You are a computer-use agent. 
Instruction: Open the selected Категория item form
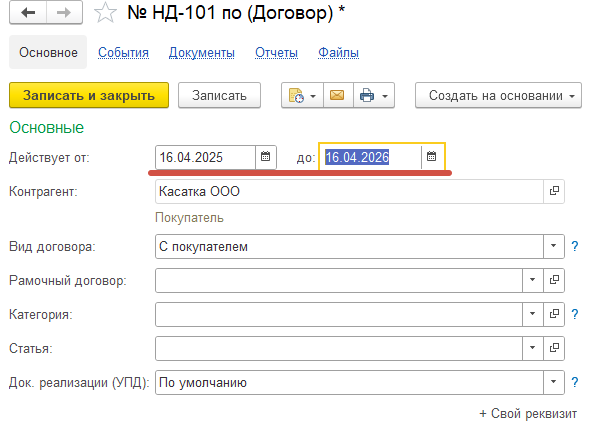click(x=554, y=314)
